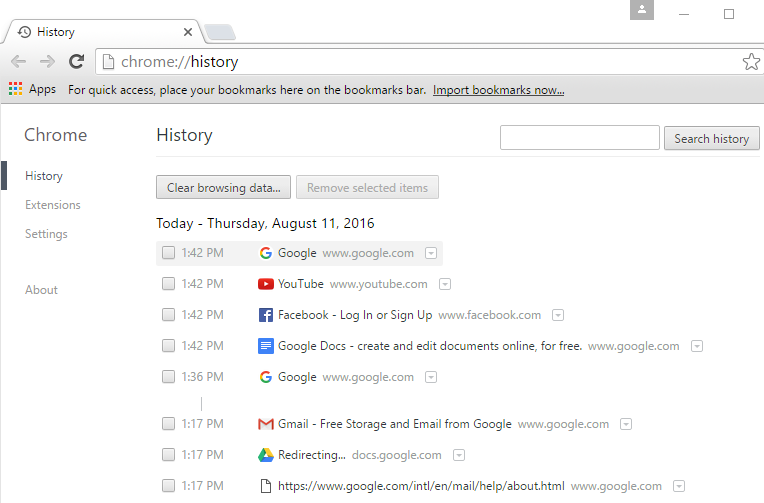The height and width of the screenshot is (503, 764).
Task: Click the Google Drive icon for Redirecting entry
Action: [x=266, y=455]
